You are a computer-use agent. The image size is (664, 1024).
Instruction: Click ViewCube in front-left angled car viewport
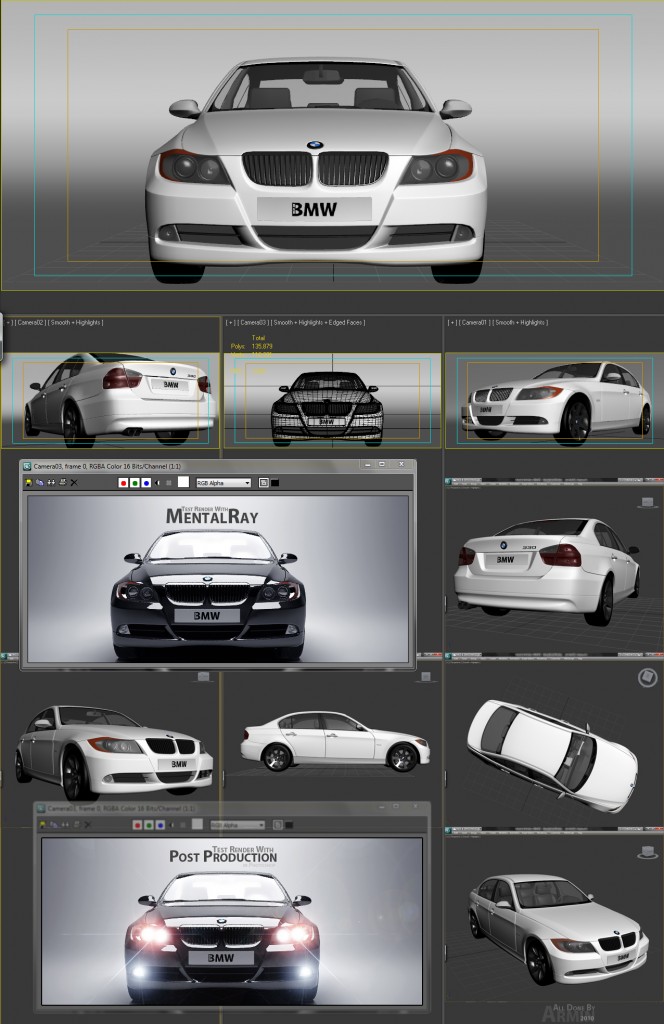click(203, 677)
